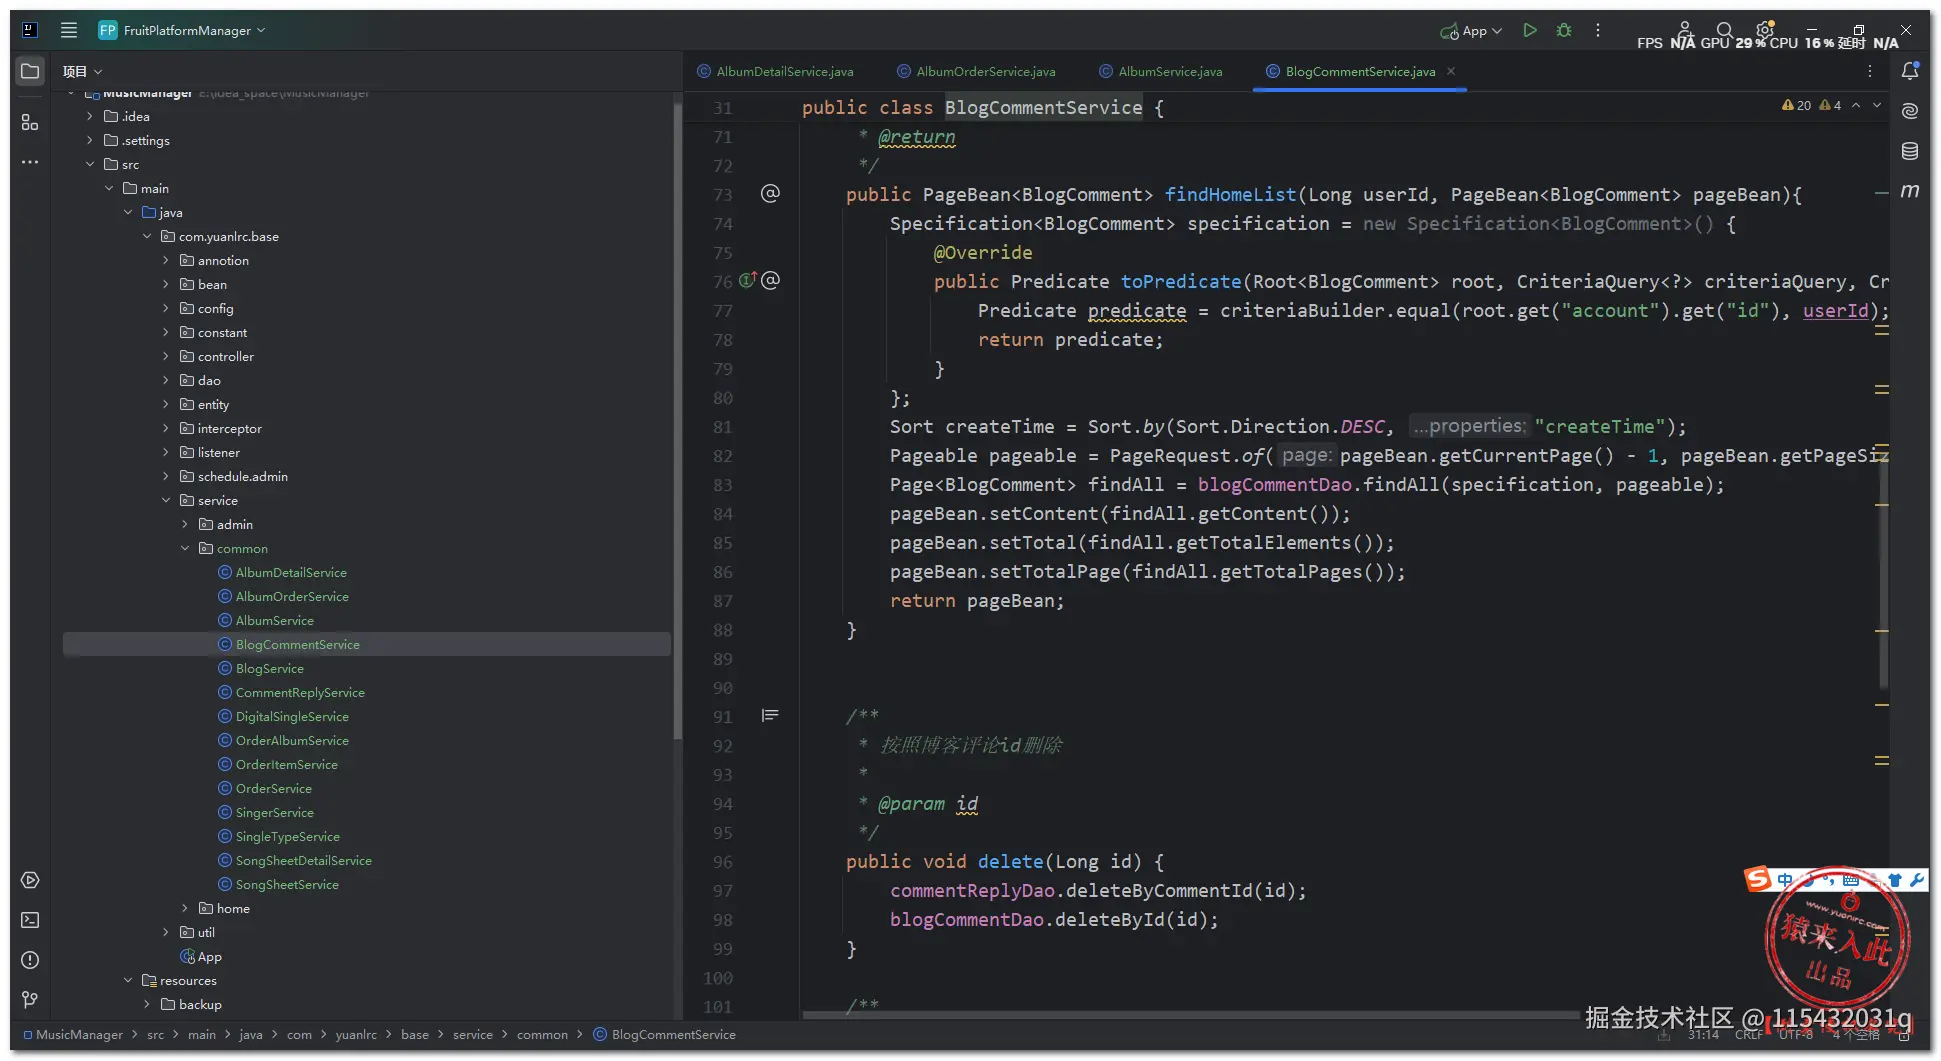
Task: Click the project tree vertical scrollbar
Action: pyautogui.click(x=677, y=420)
